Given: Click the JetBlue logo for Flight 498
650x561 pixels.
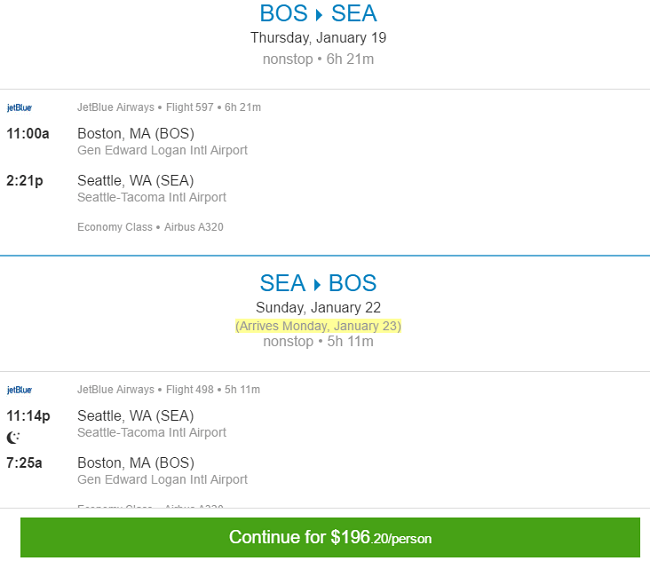Looking at the screenshot, I should (x=19, y=390).
